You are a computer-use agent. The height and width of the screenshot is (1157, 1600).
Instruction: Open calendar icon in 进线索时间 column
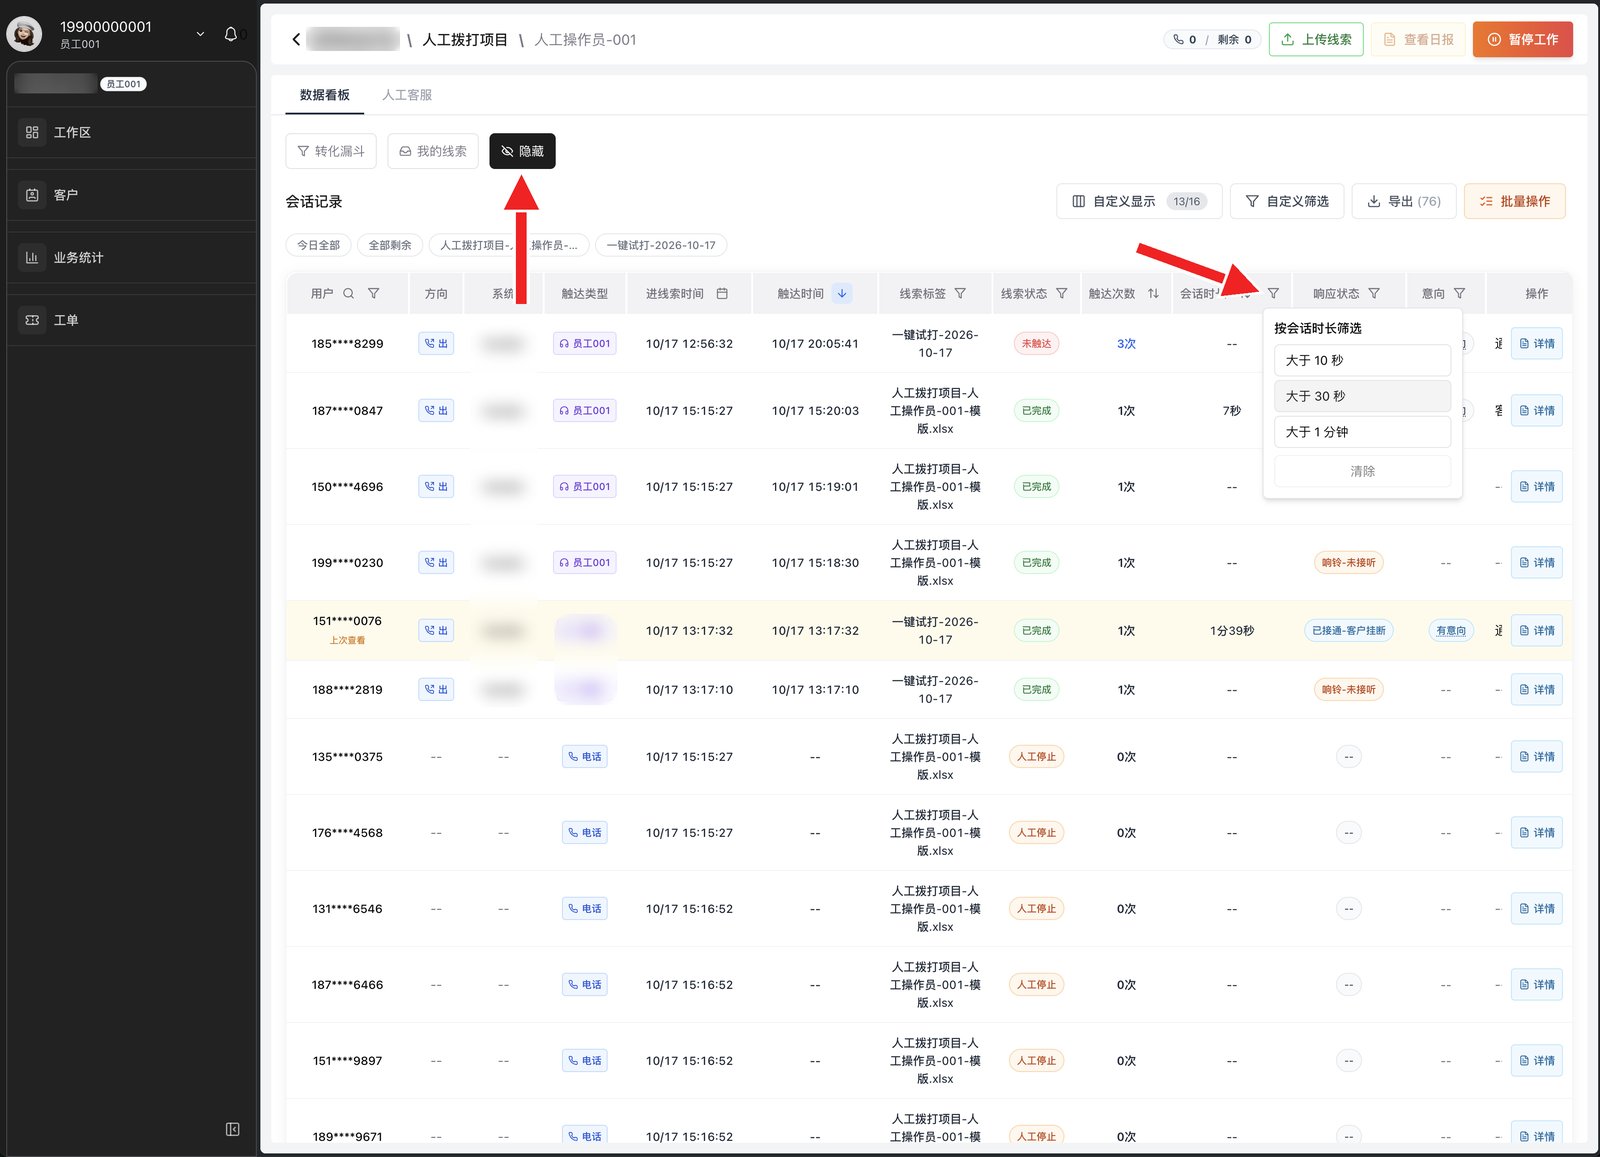point(722,293)
